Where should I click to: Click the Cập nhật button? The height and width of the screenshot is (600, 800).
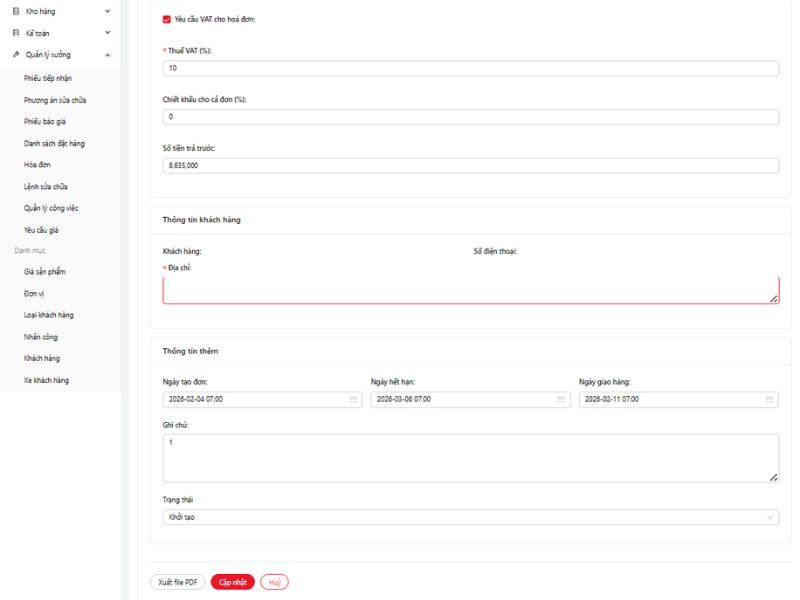232,582
